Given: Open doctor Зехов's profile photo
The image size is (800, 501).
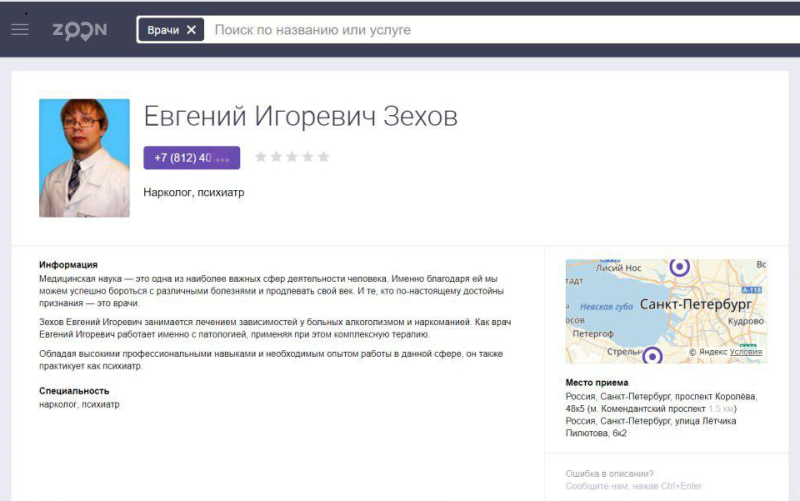Looking at the screenshot, I should (84, 158).
